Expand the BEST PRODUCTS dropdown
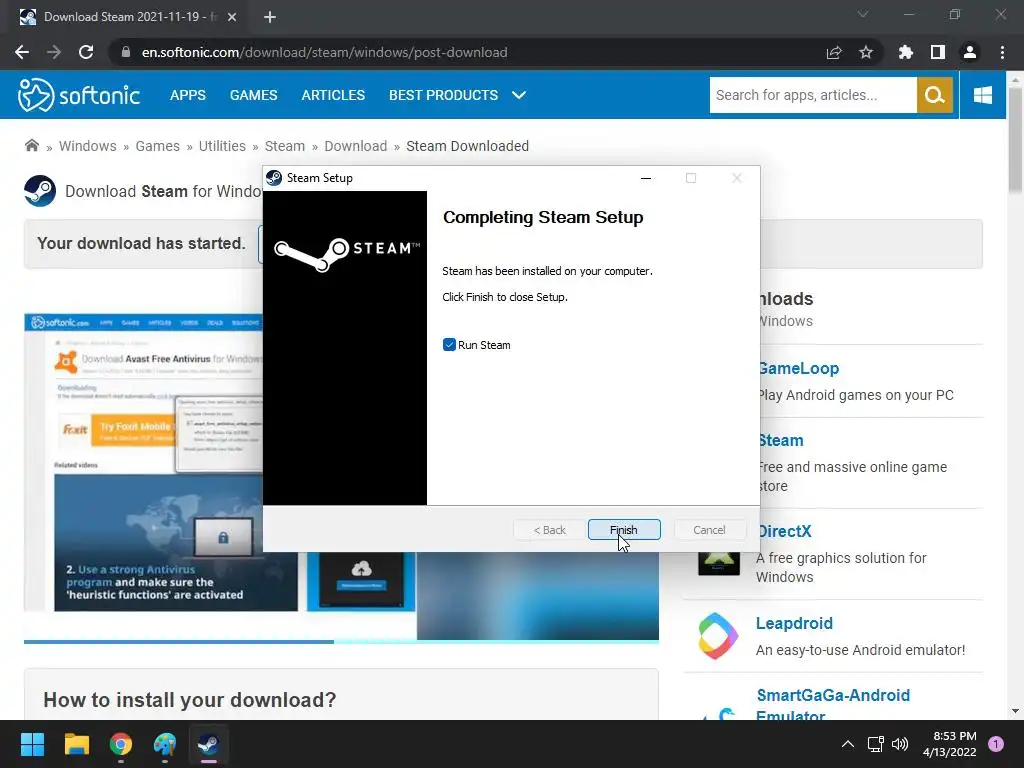Image resolution: width=1024 pixels, height=768 pixels. click(x=457, y=95)
